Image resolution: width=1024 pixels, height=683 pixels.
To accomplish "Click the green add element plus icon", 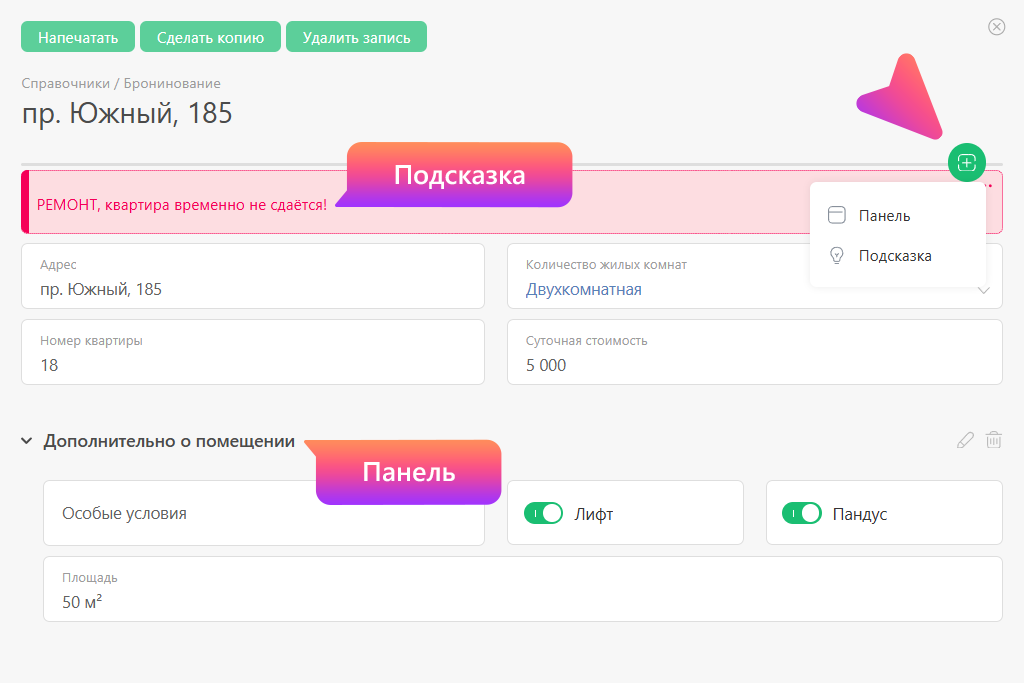I will (966, 163).
